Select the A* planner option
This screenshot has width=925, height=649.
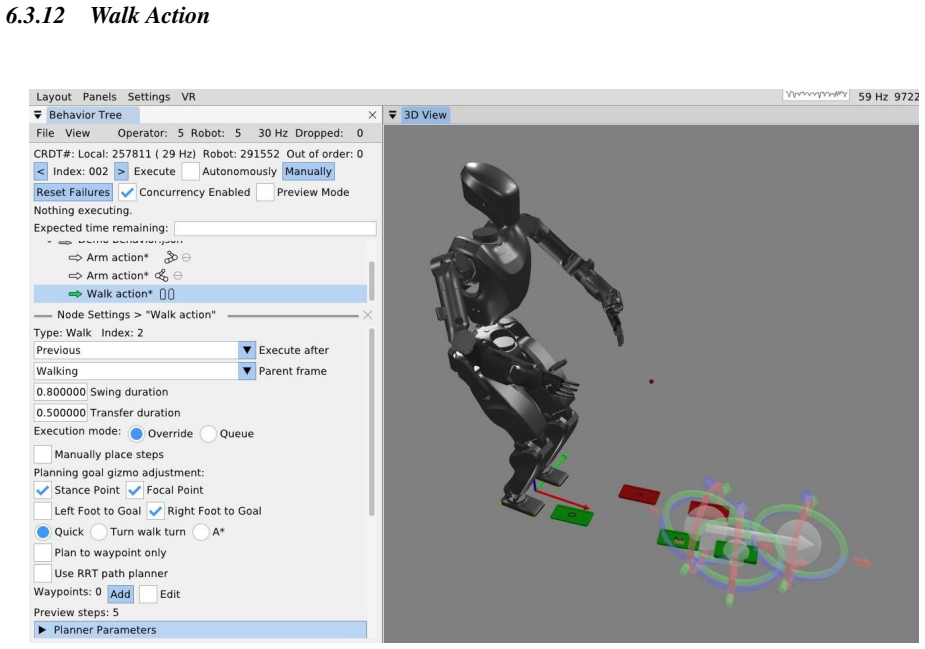click(x=201, y=532)
